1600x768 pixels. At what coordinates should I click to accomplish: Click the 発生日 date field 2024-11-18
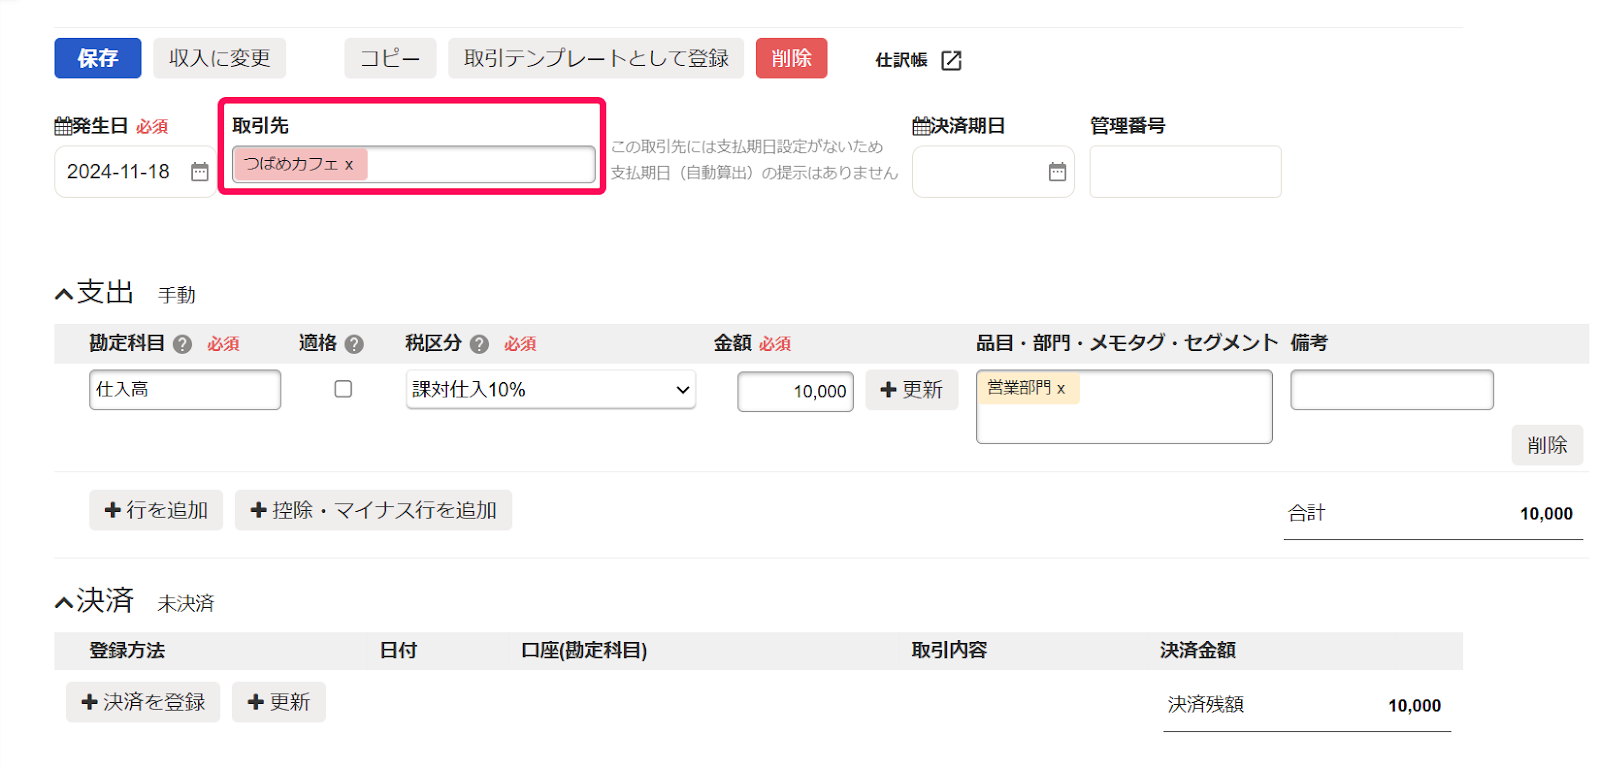(134, 172)
